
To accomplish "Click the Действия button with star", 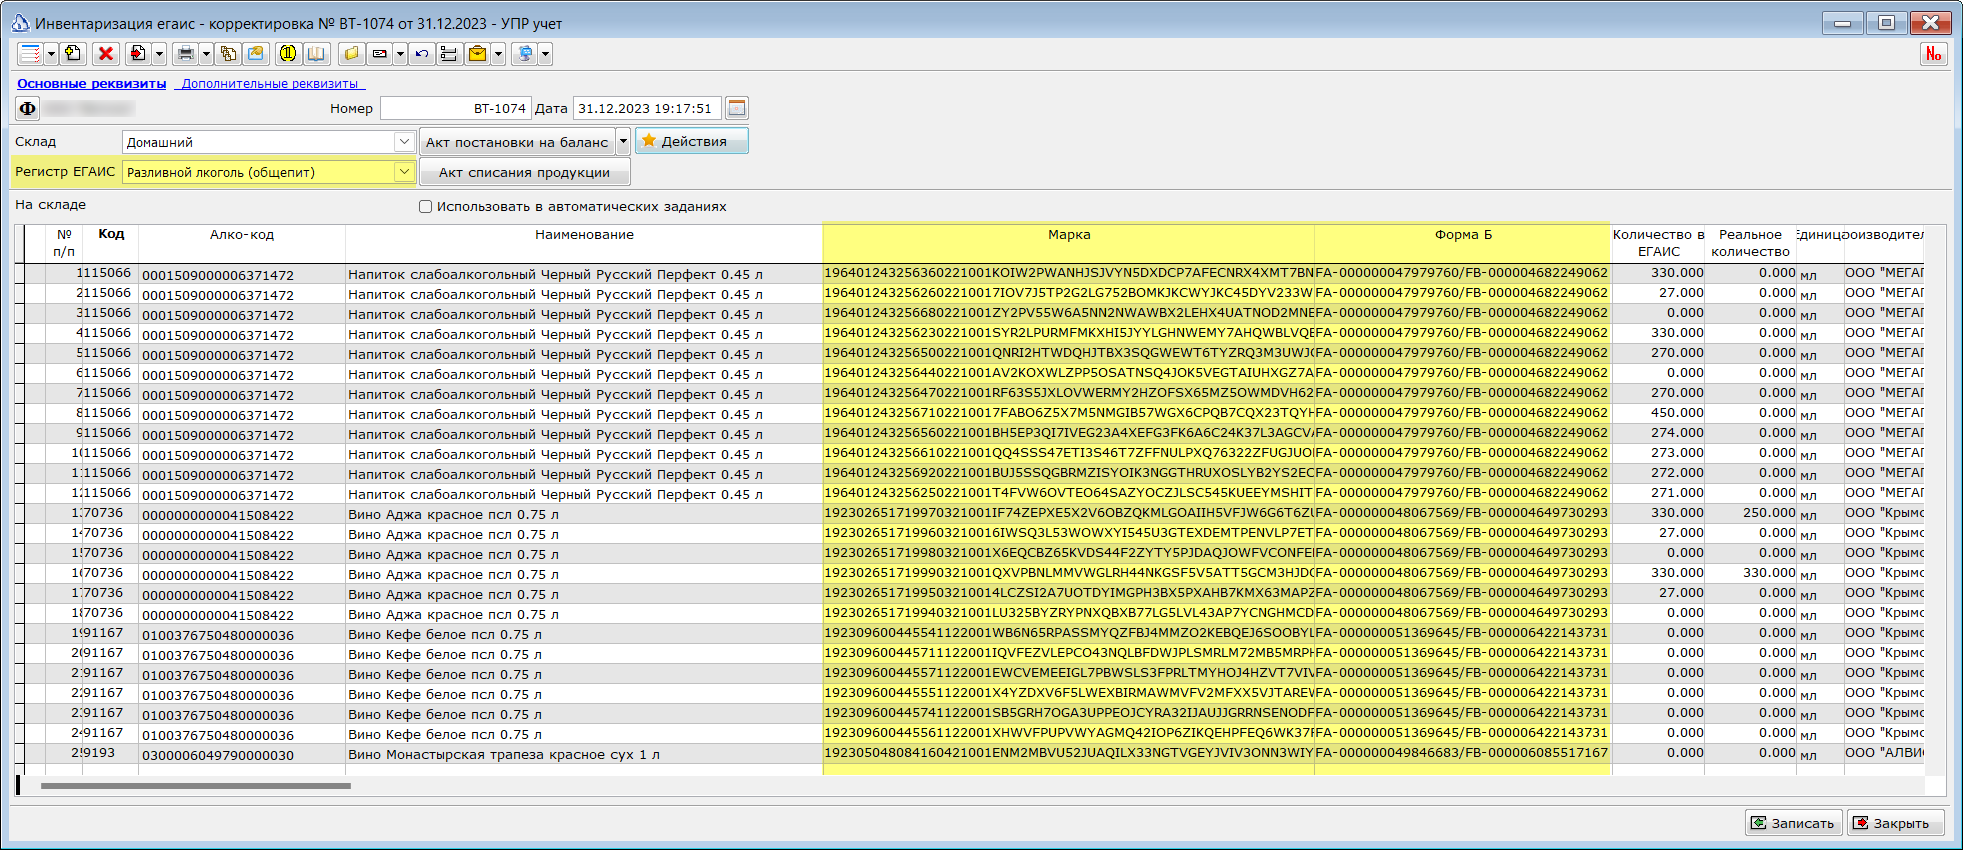I will point(692,141).
